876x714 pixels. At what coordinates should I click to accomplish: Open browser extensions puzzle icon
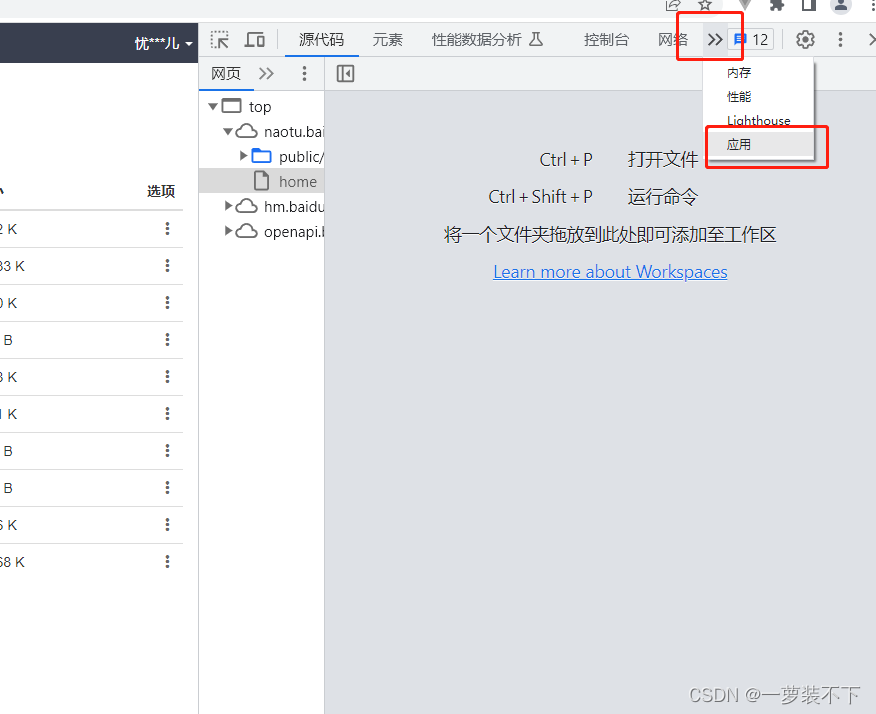click(776, 6)
